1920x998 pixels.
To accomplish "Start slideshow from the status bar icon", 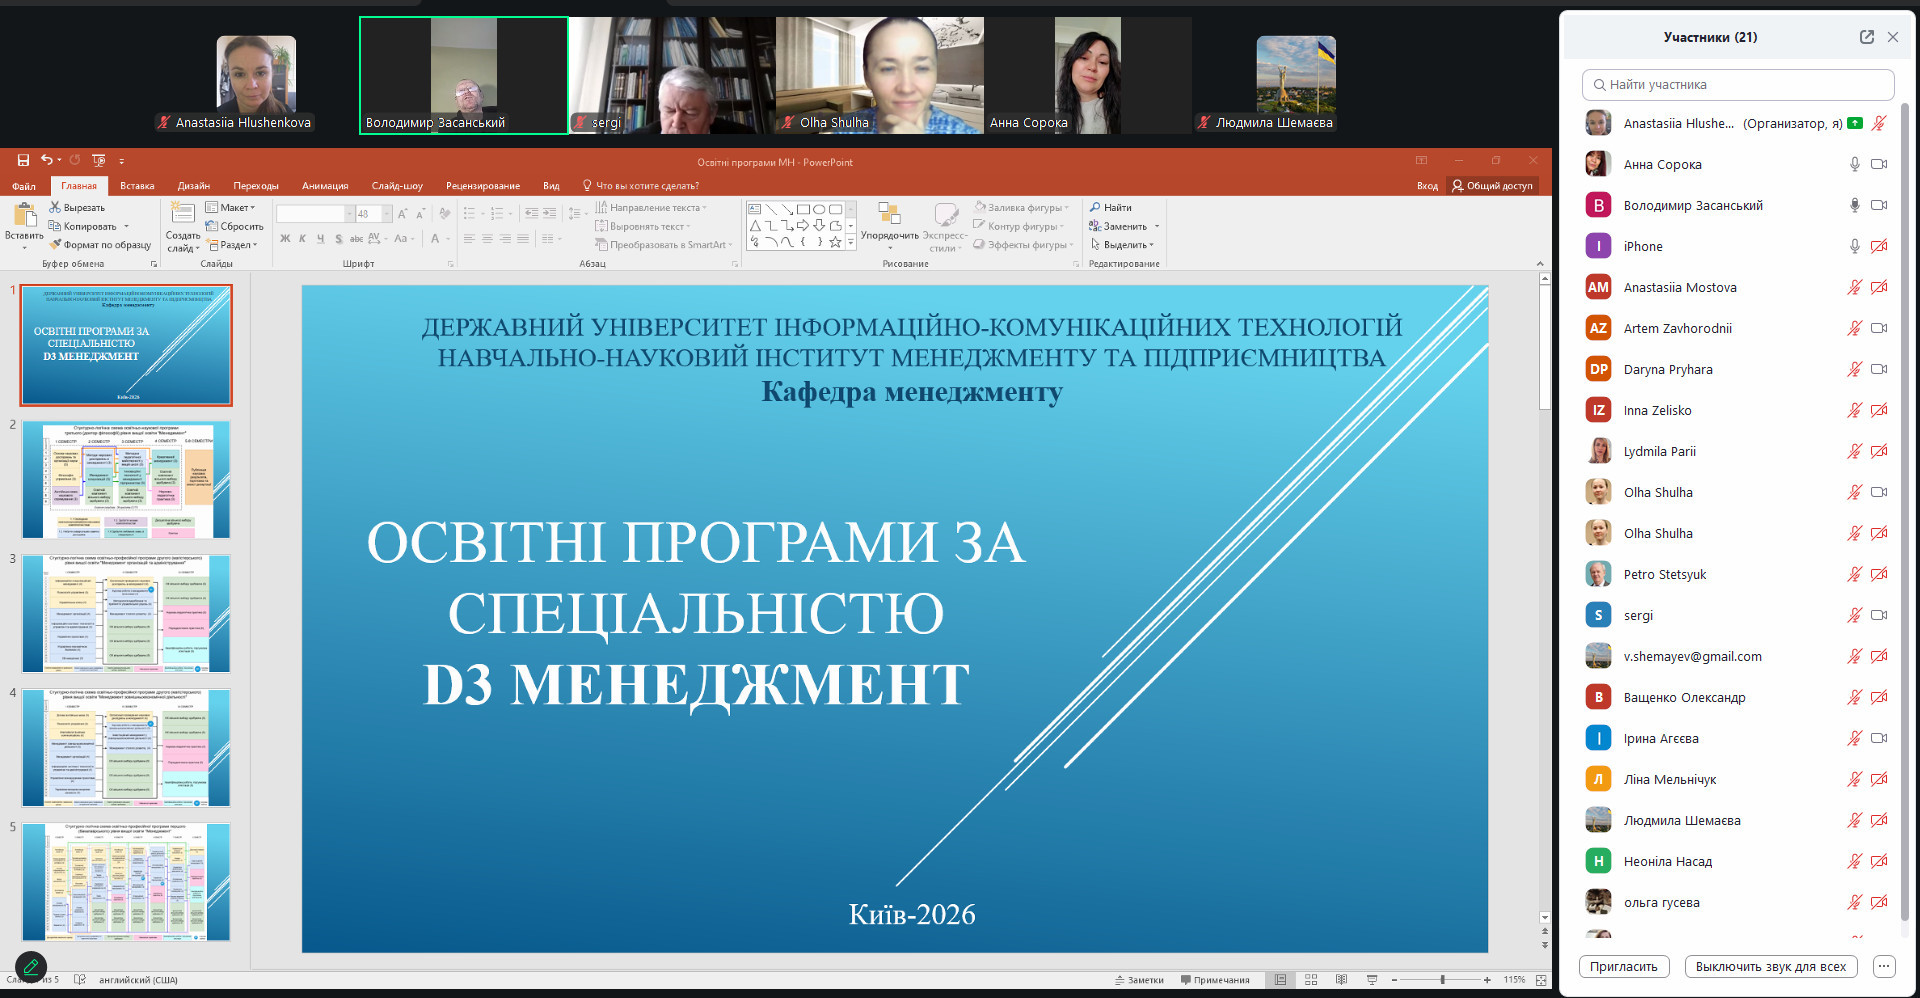I will tap(1372, 980).
